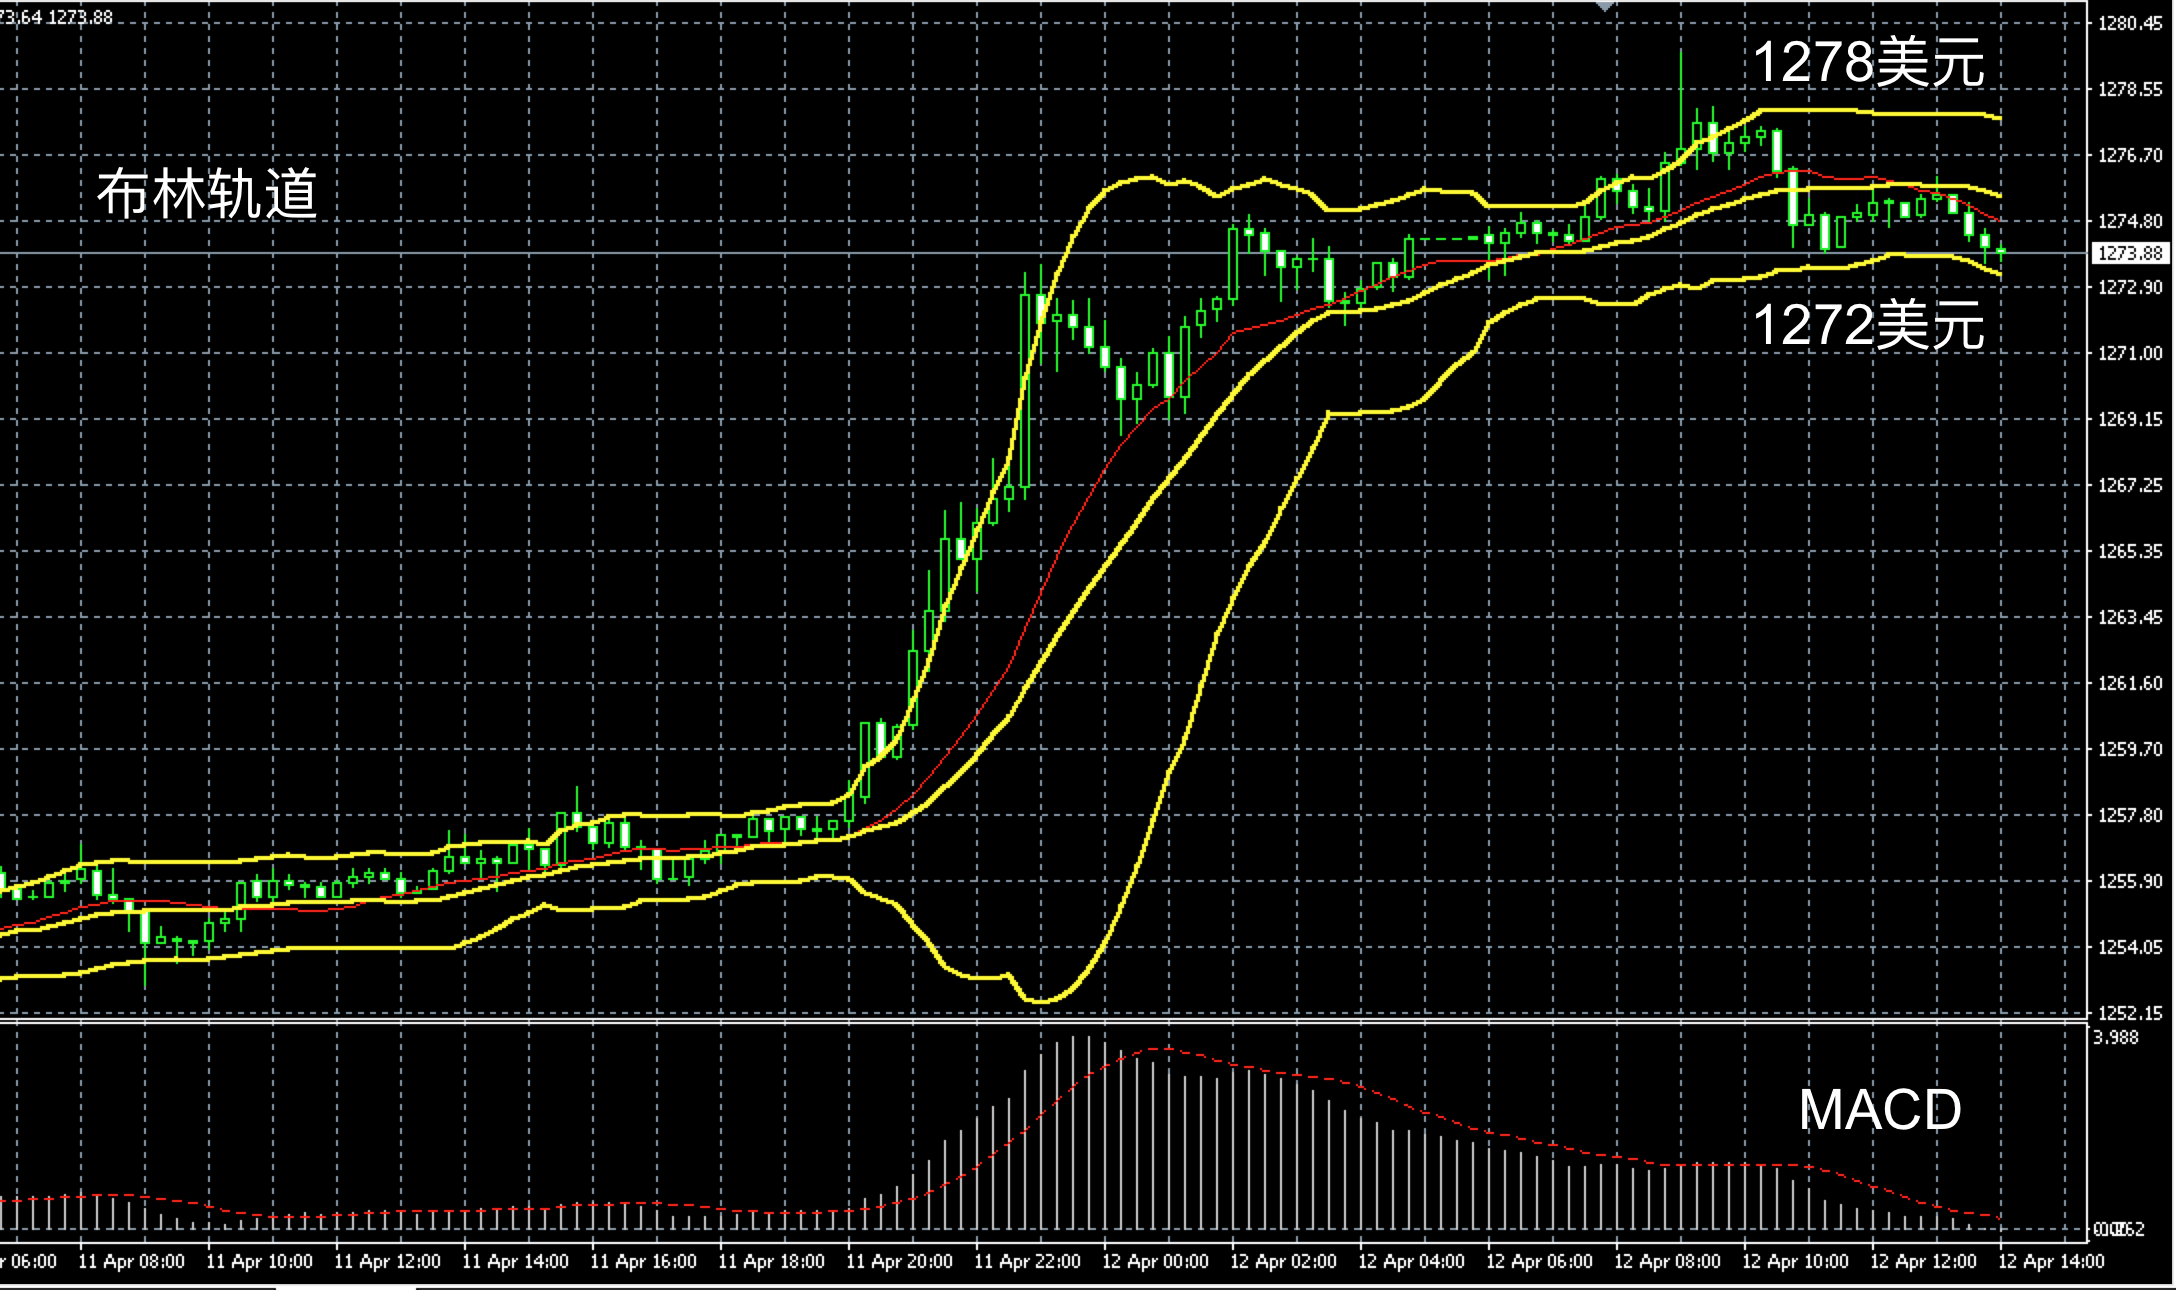Select the 1278美元 text label
Screen dimensions: 2176x1290
(1868, 64)
